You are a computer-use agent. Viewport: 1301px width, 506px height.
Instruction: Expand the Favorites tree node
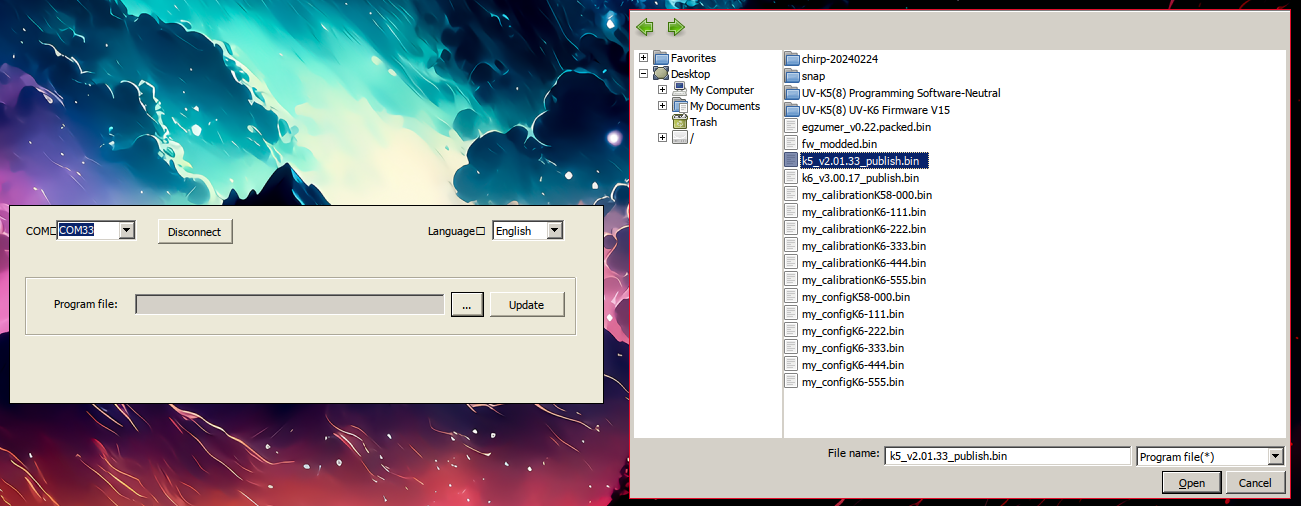tap(644, 58)
